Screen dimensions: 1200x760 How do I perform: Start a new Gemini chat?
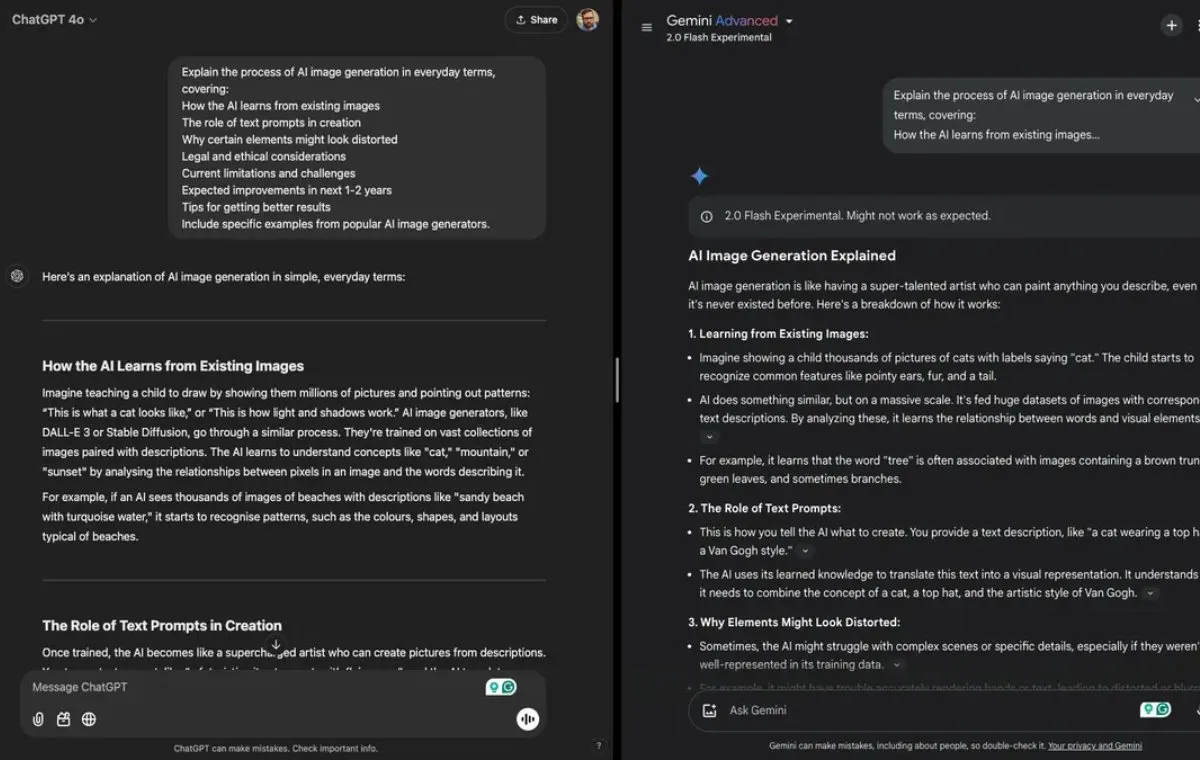[1171, 26]
